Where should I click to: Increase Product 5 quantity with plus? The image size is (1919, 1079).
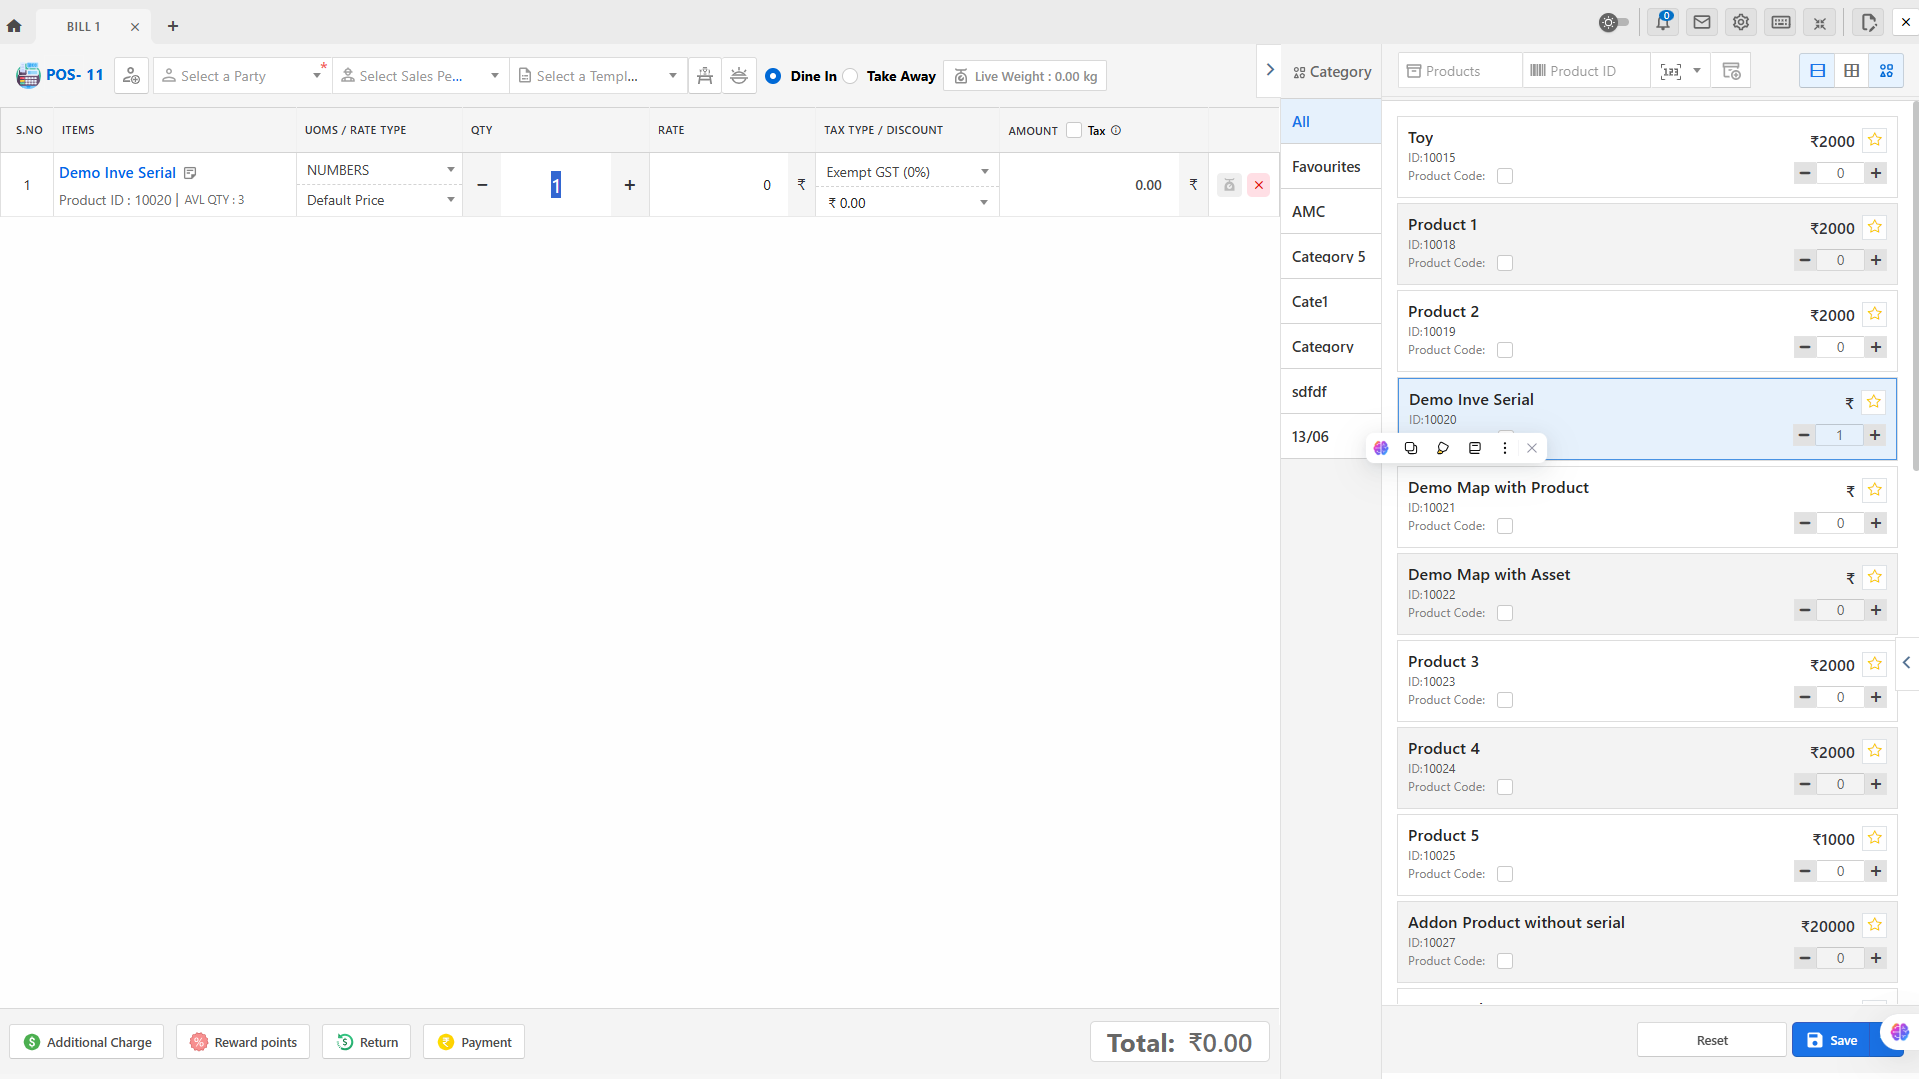(x=1876, y=871)
